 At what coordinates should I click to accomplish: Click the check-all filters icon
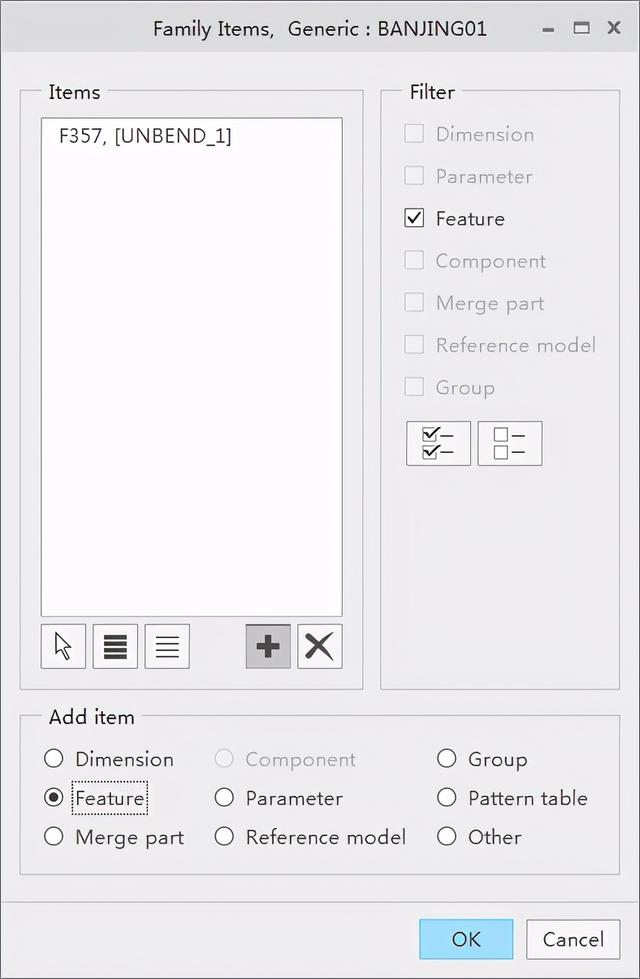438,443
